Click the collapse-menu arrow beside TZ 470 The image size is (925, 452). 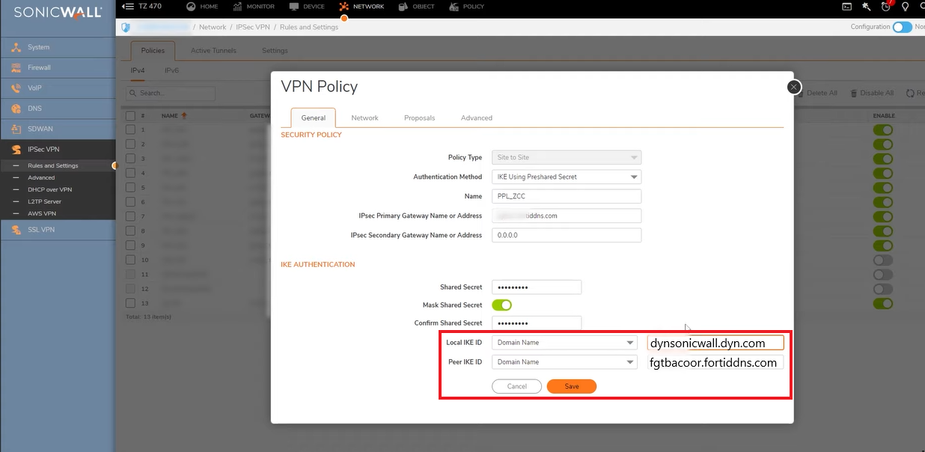click(x=127, y=6)
